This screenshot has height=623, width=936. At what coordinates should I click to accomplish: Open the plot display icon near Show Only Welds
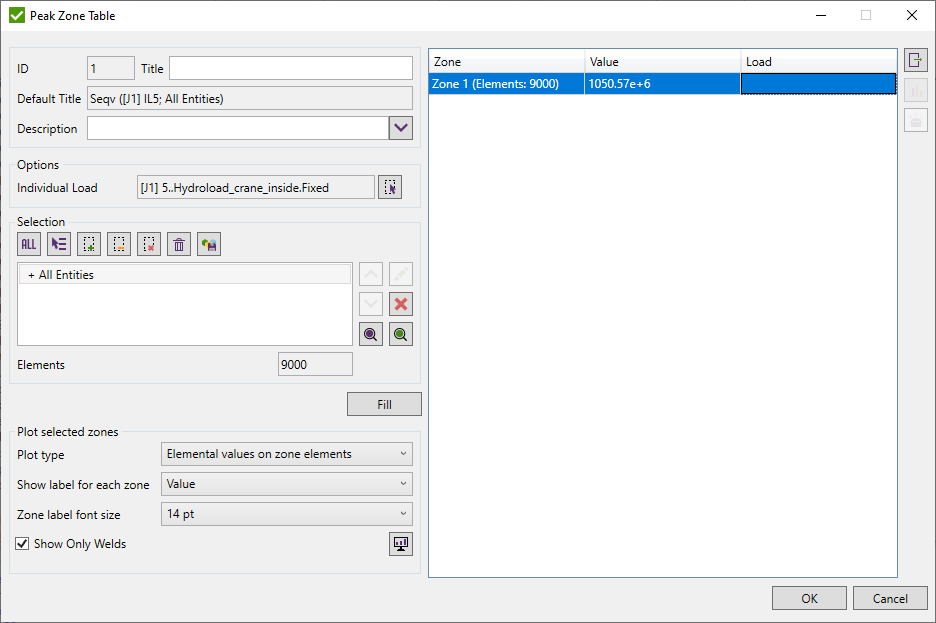pyautogui.click(x=401, y=543)
